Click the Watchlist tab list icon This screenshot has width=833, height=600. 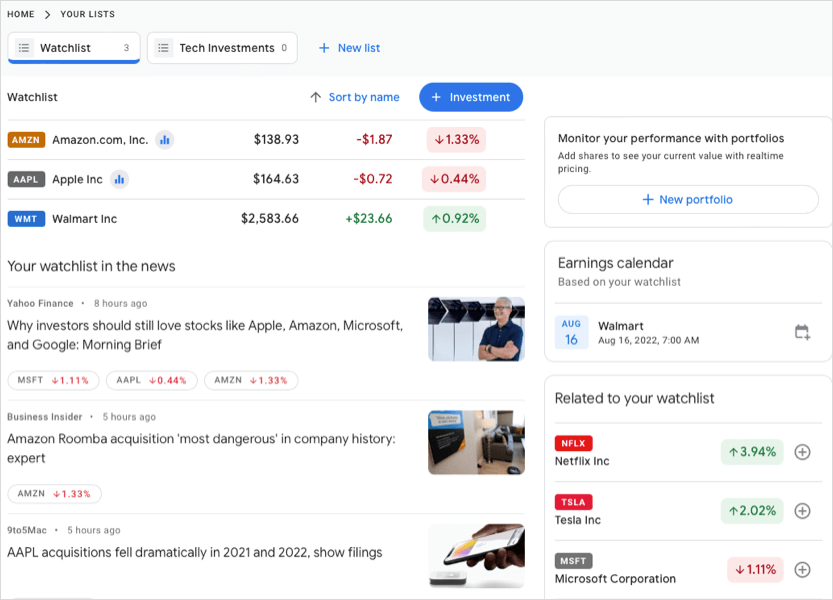(24, 48)
